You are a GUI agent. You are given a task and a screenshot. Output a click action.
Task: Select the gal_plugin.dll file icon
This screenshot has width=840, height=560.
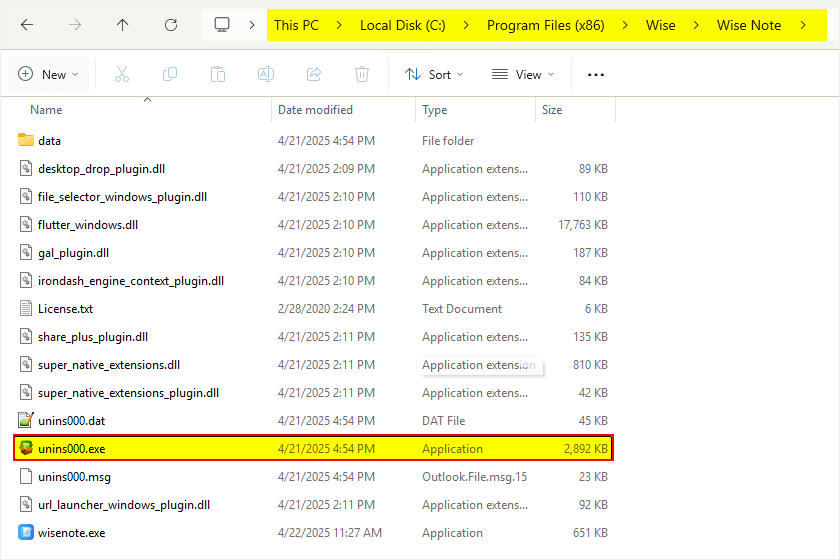(26, 252)
